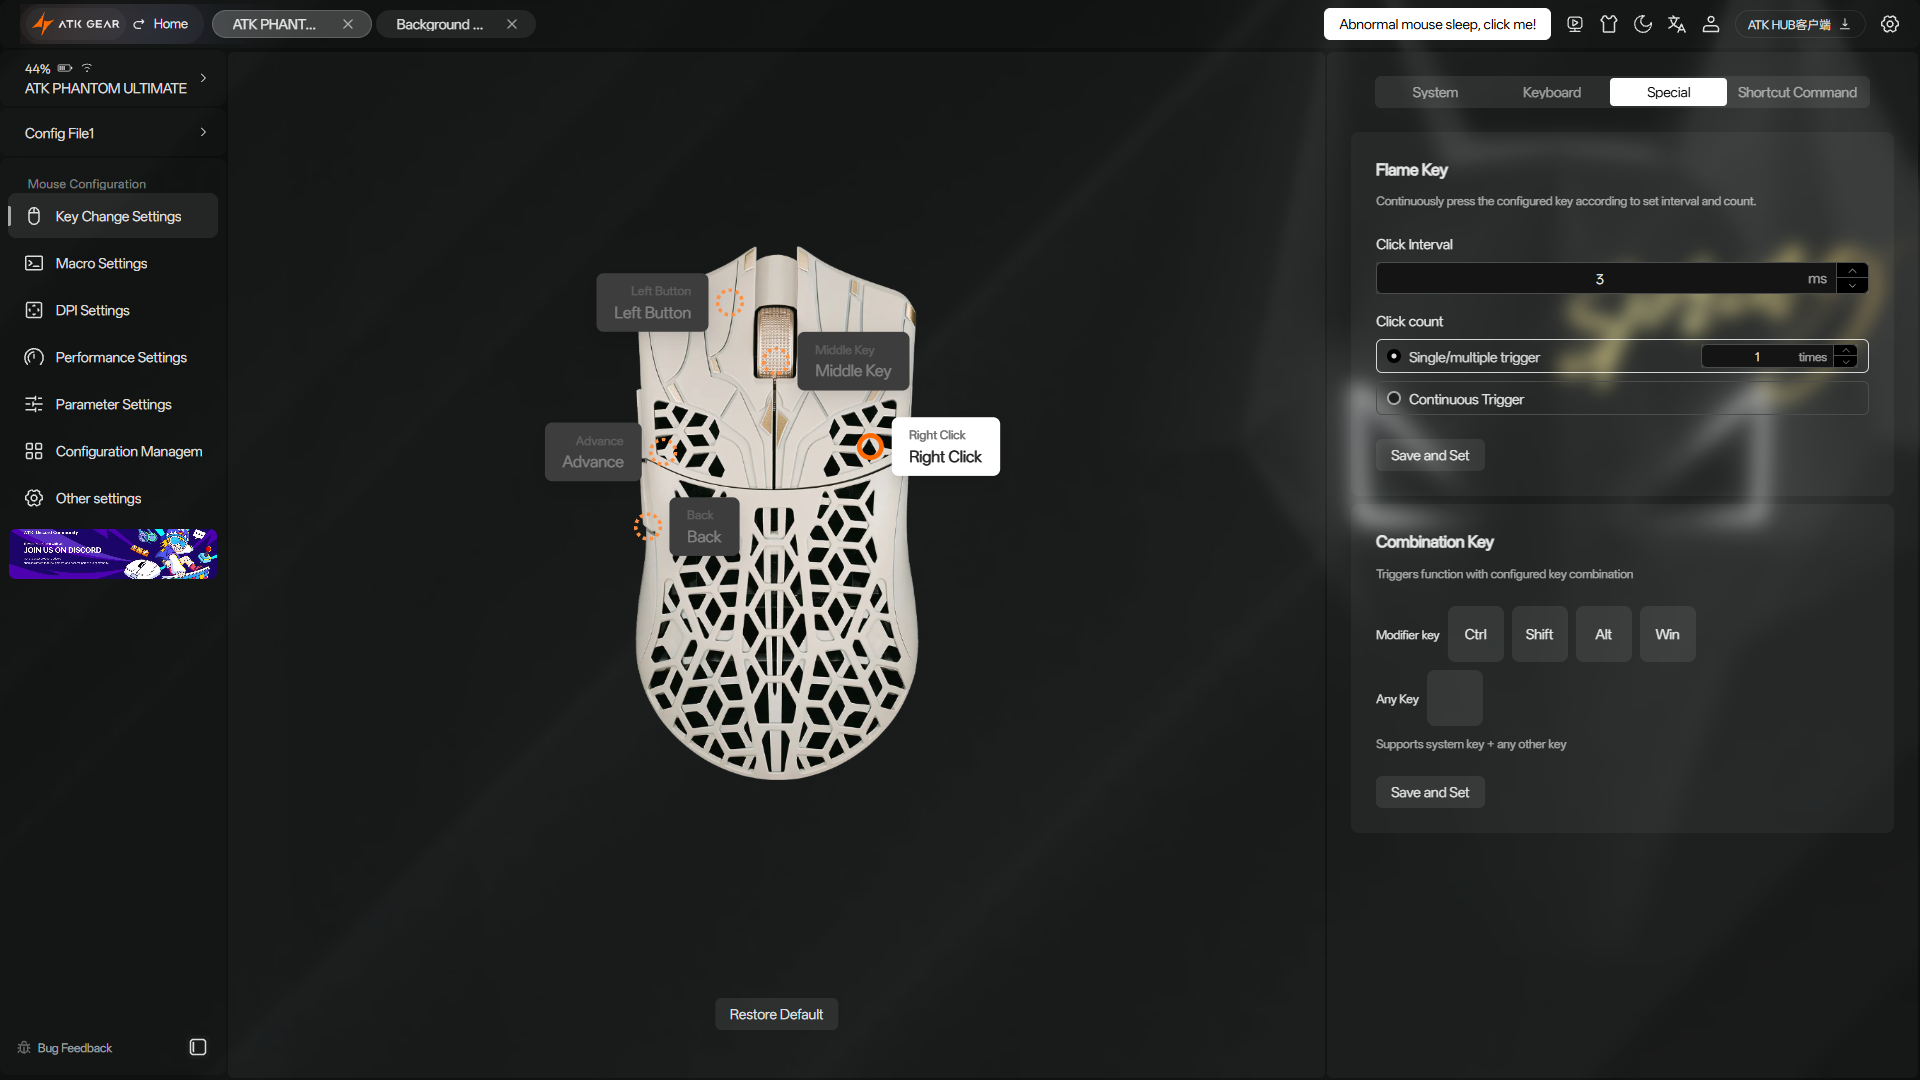1920x1080 pixels.
Task: Open the top-right settings gear icon
Action: pyautogui.click(x=1890, y=24)
